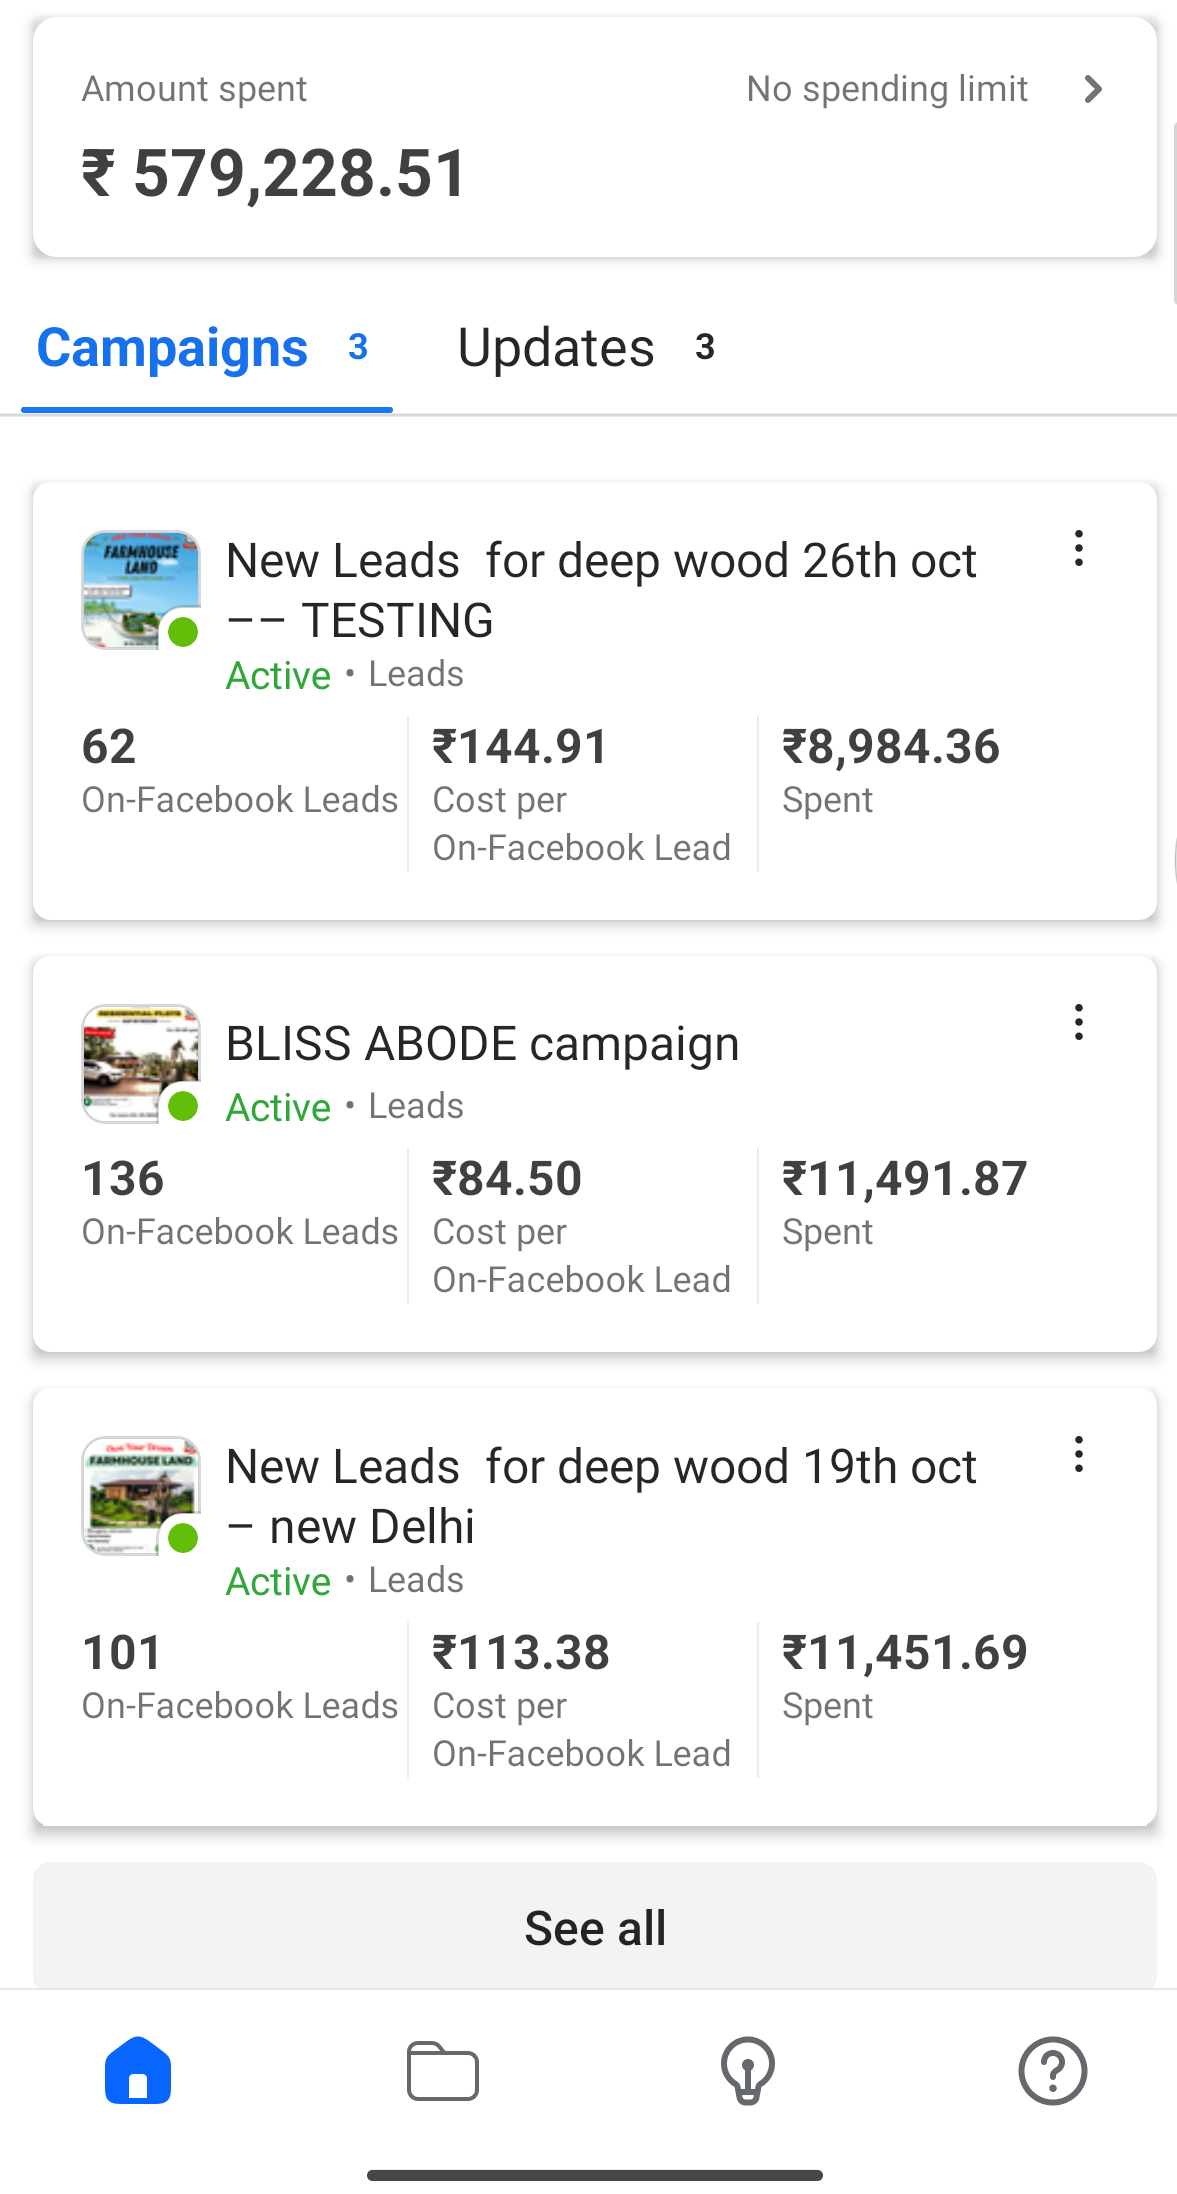Tap the question mark help icon
The image size is (1177, 2194).
click(1052, 2070)
